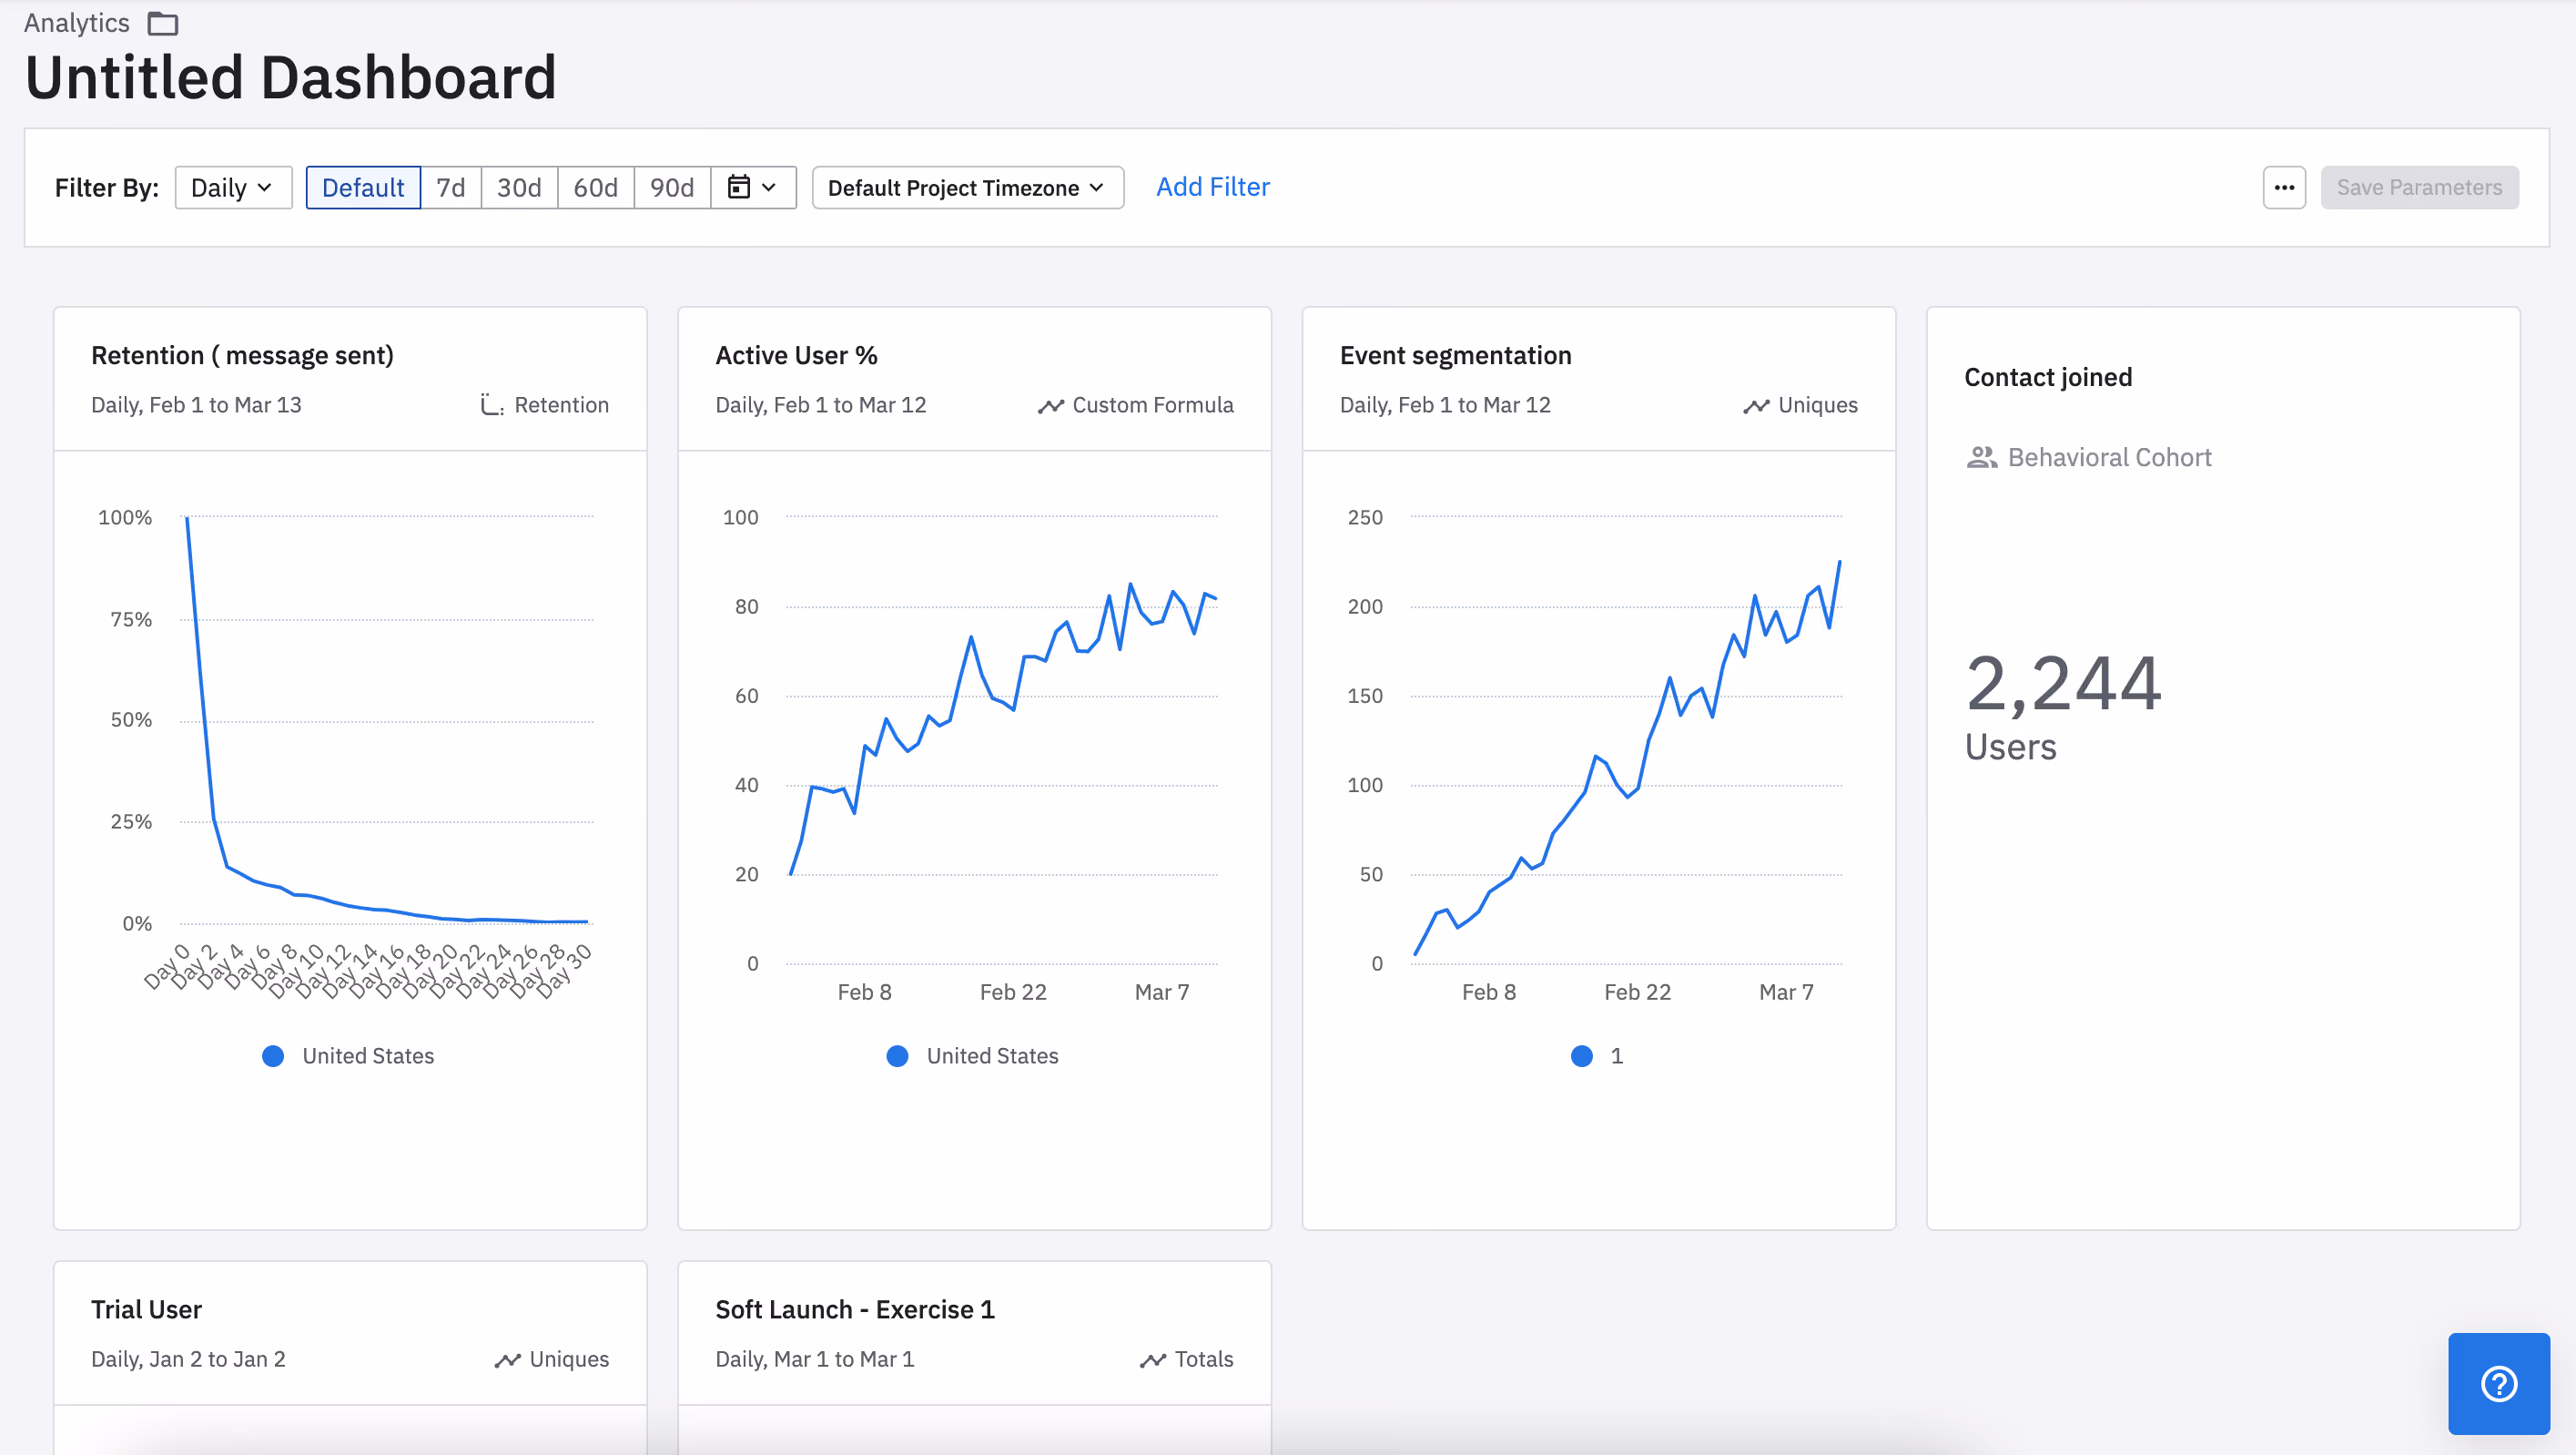Click the Event segmentation Uniques chart icon
Screen dimensions: 2576x1455
tap(1756, 405)
